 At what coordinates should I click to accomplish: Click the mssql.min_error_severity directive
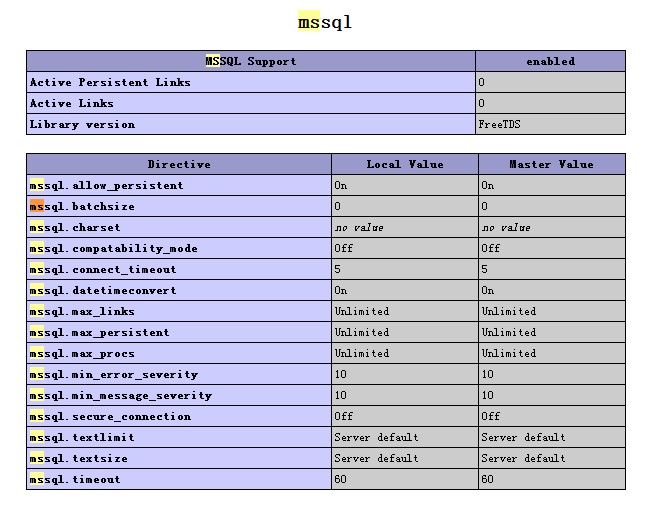[x=114, y=375]
